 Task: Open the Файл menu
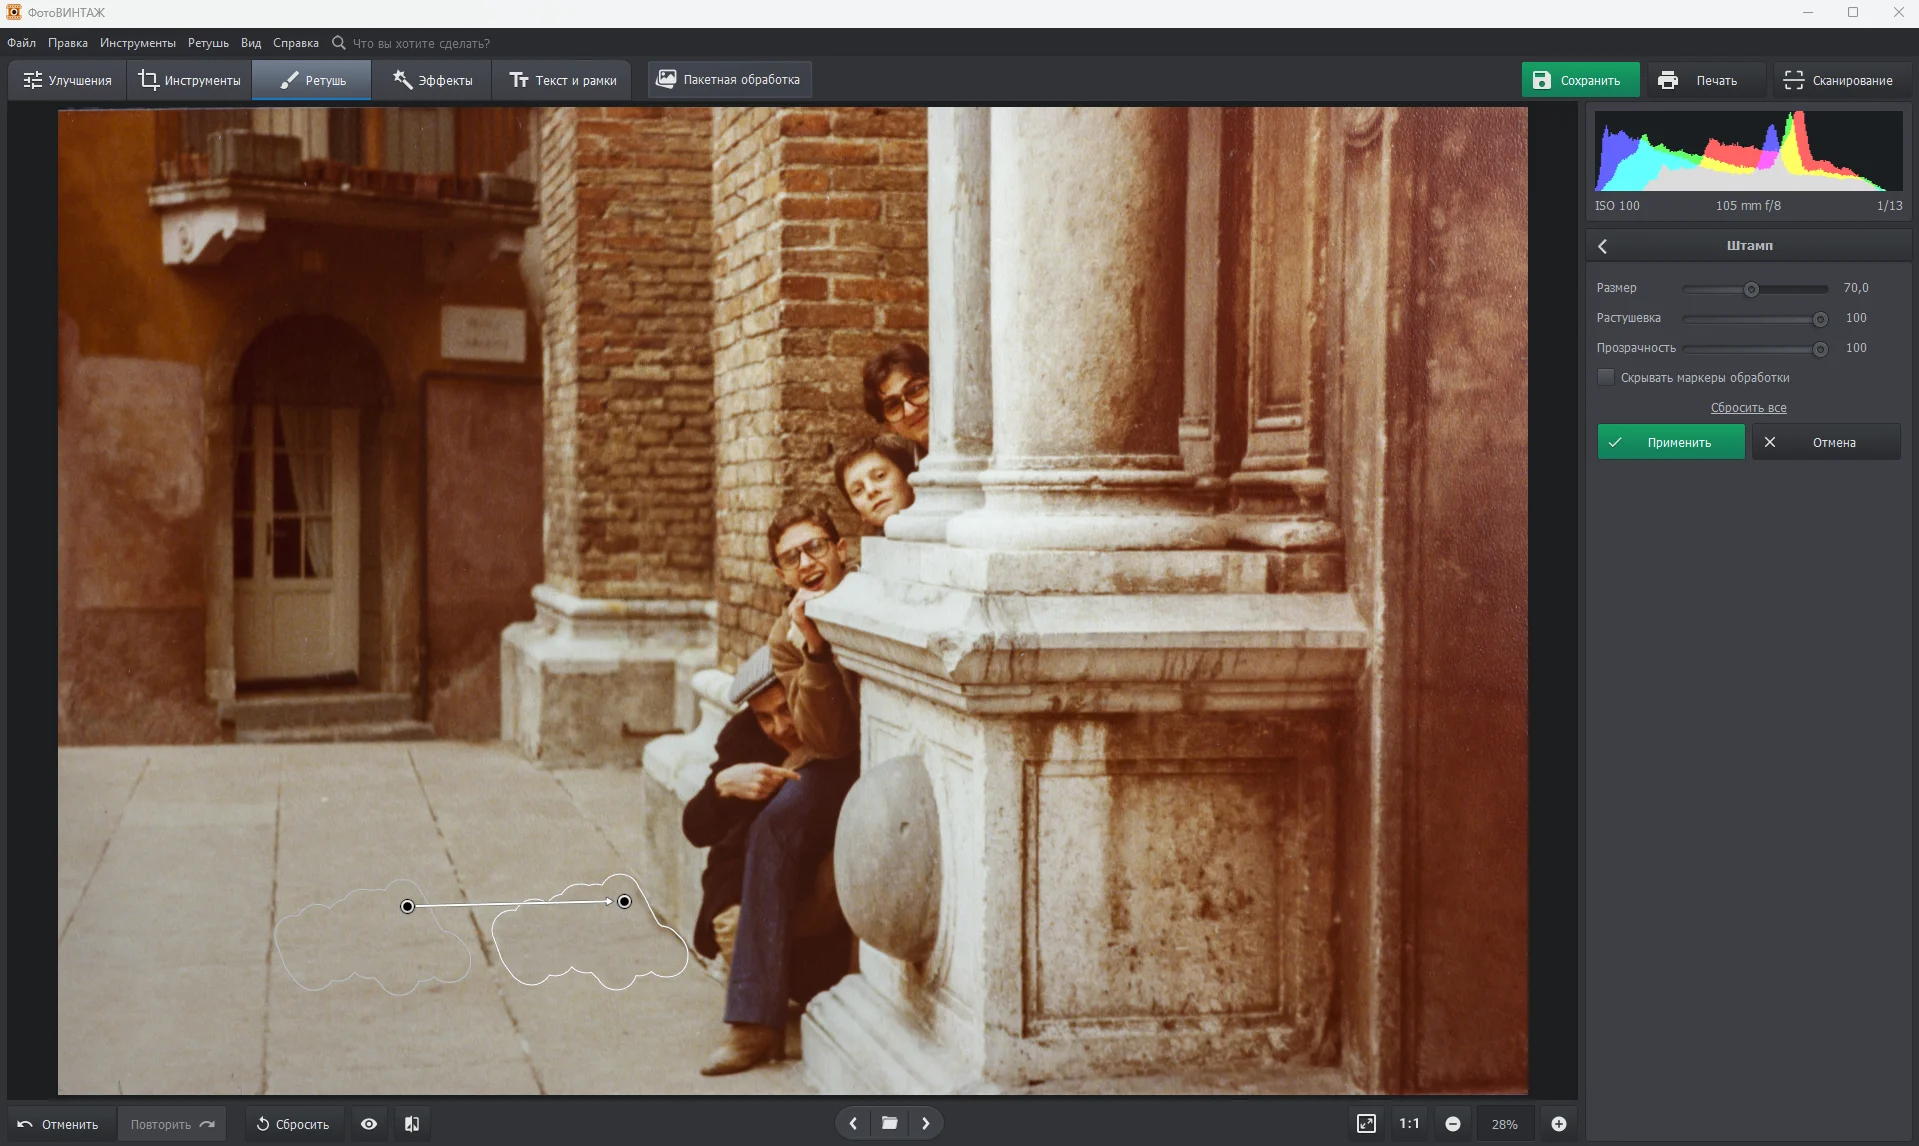pyautogui.click(x=21, y=43)
